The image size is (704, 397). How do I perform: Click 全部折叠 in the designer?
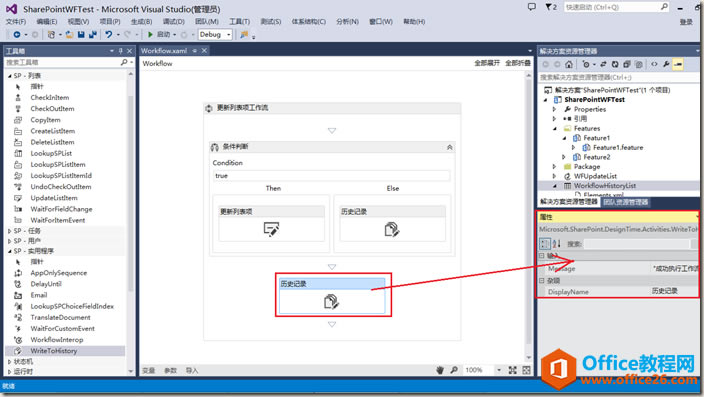click(x=518, y=63)
